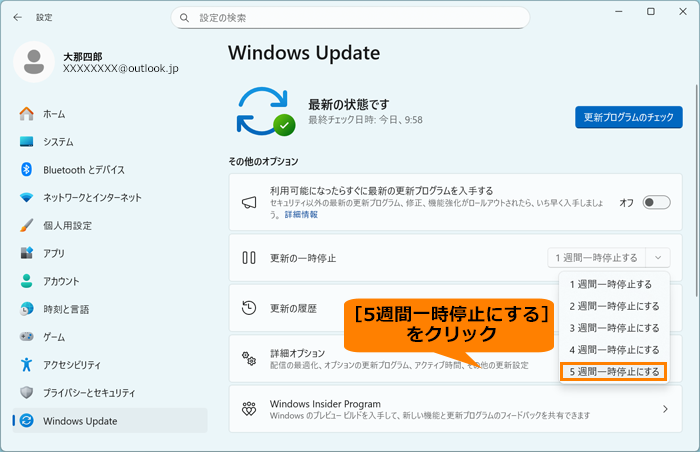700x452 pixels.
Task: Click the gears icon beside 詳細オプション
Action: [249, 358]
